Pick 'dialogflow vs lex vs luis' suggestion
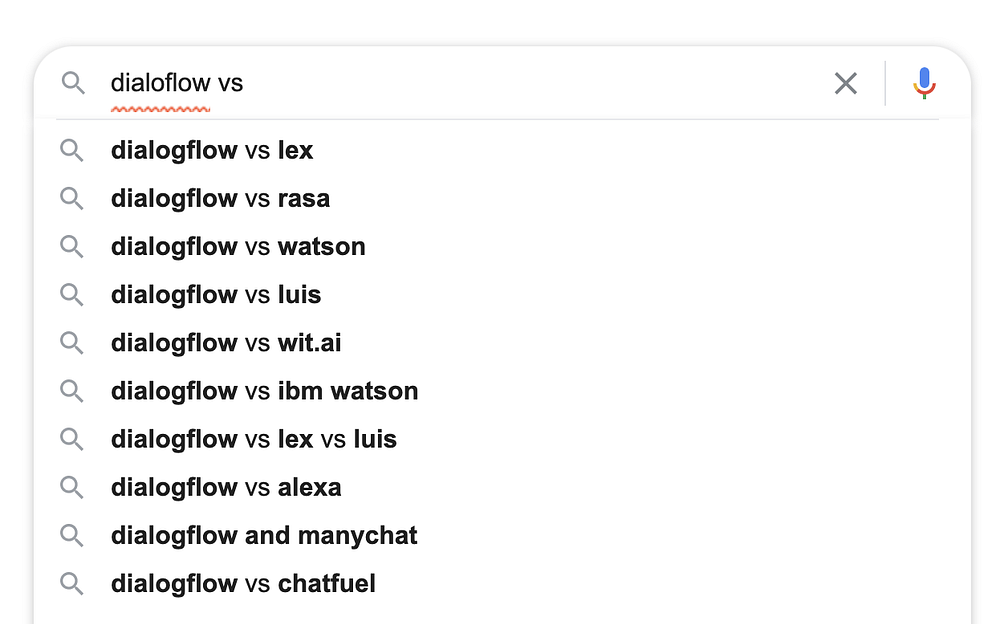 [254, 439]
